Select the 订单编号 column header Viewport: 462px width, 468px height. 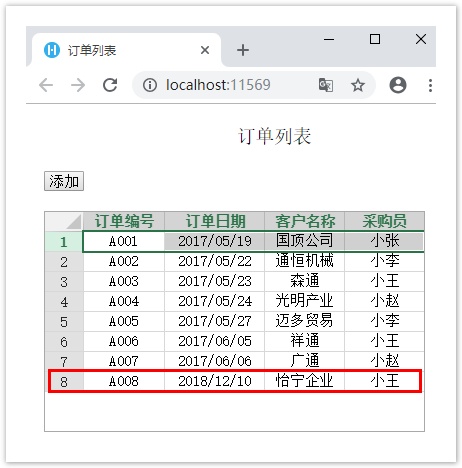[x=124, y=221]
